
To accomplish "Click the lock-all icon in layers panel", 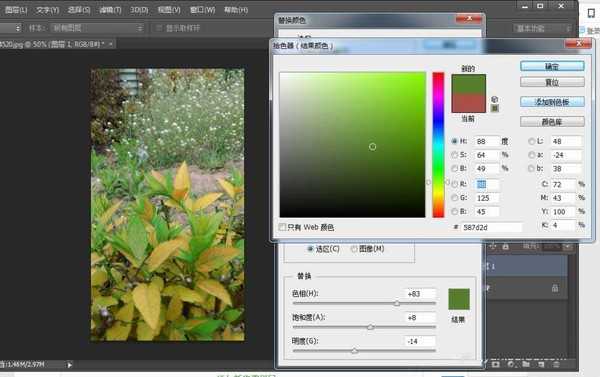I will (505, 246).
